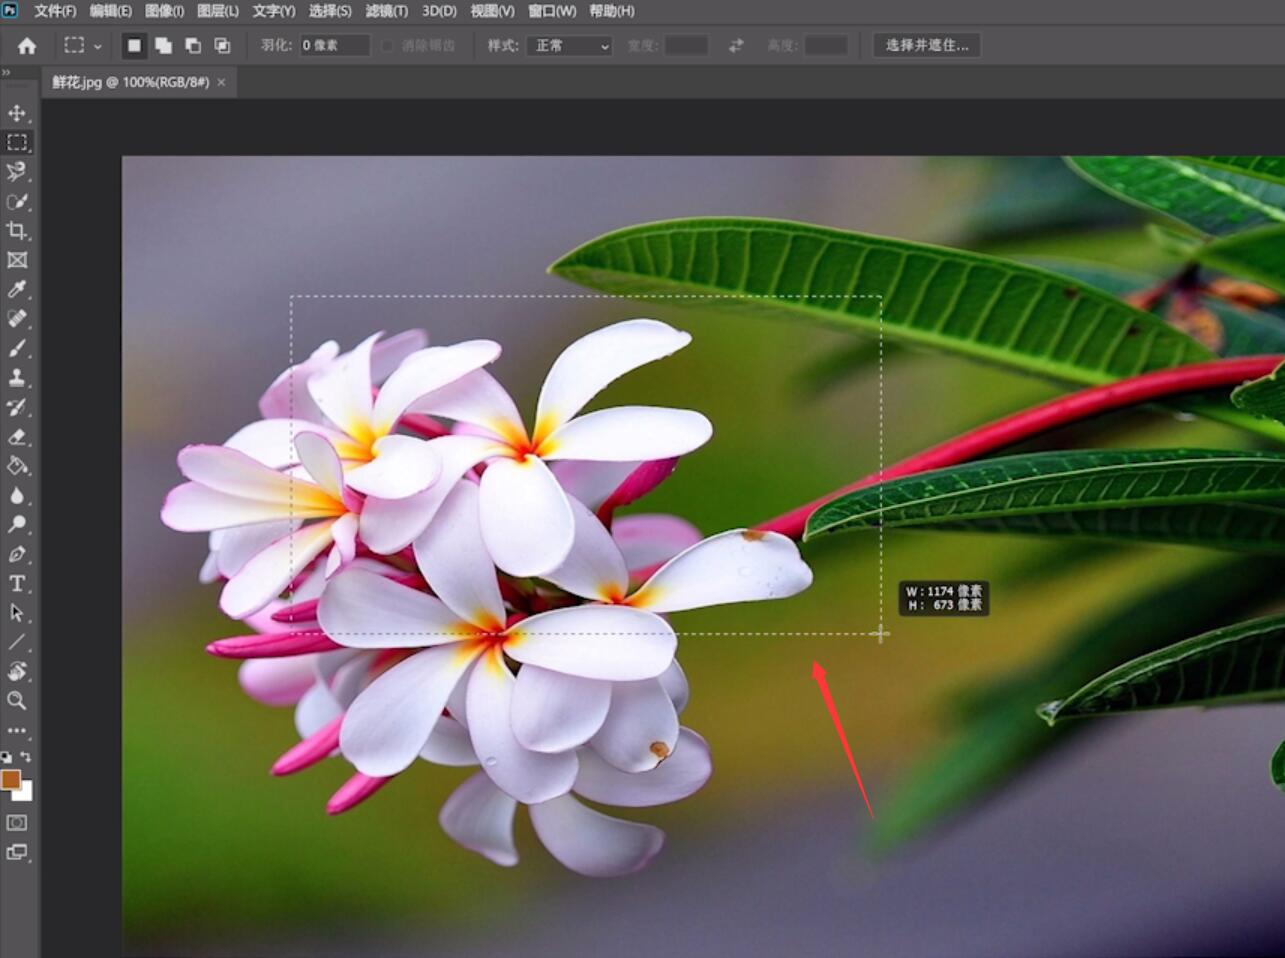Select the Crop tool
Image resolution: width=1285 pixels, height=958 pixels.
click(17, 231)
